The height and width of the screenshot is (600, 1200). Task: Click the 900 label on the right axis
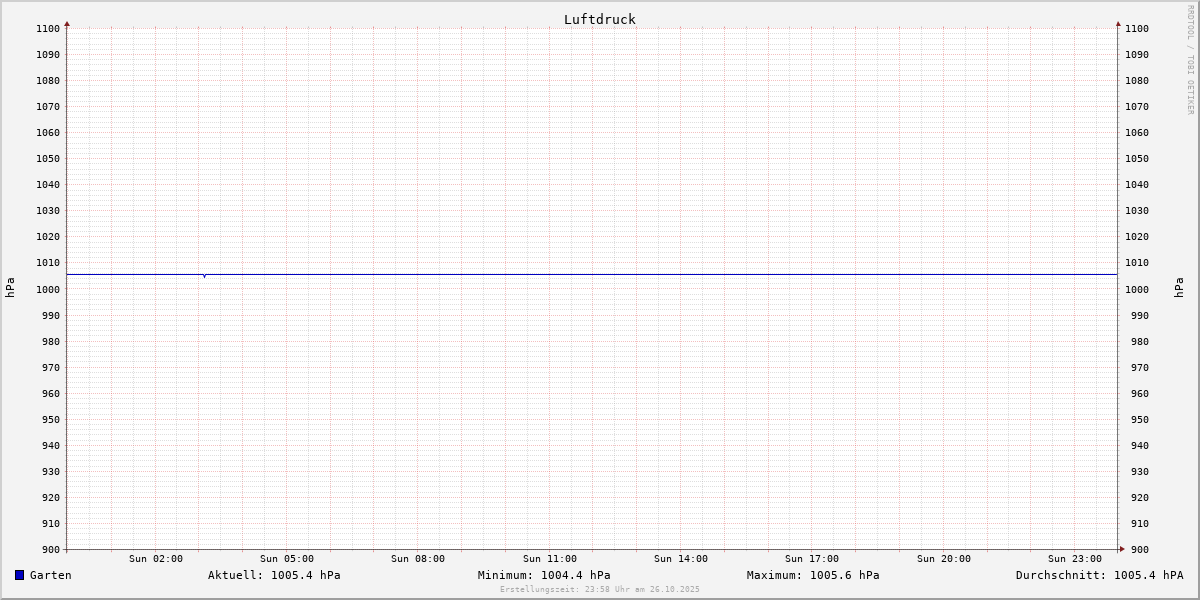click(x=1135, y=549)
